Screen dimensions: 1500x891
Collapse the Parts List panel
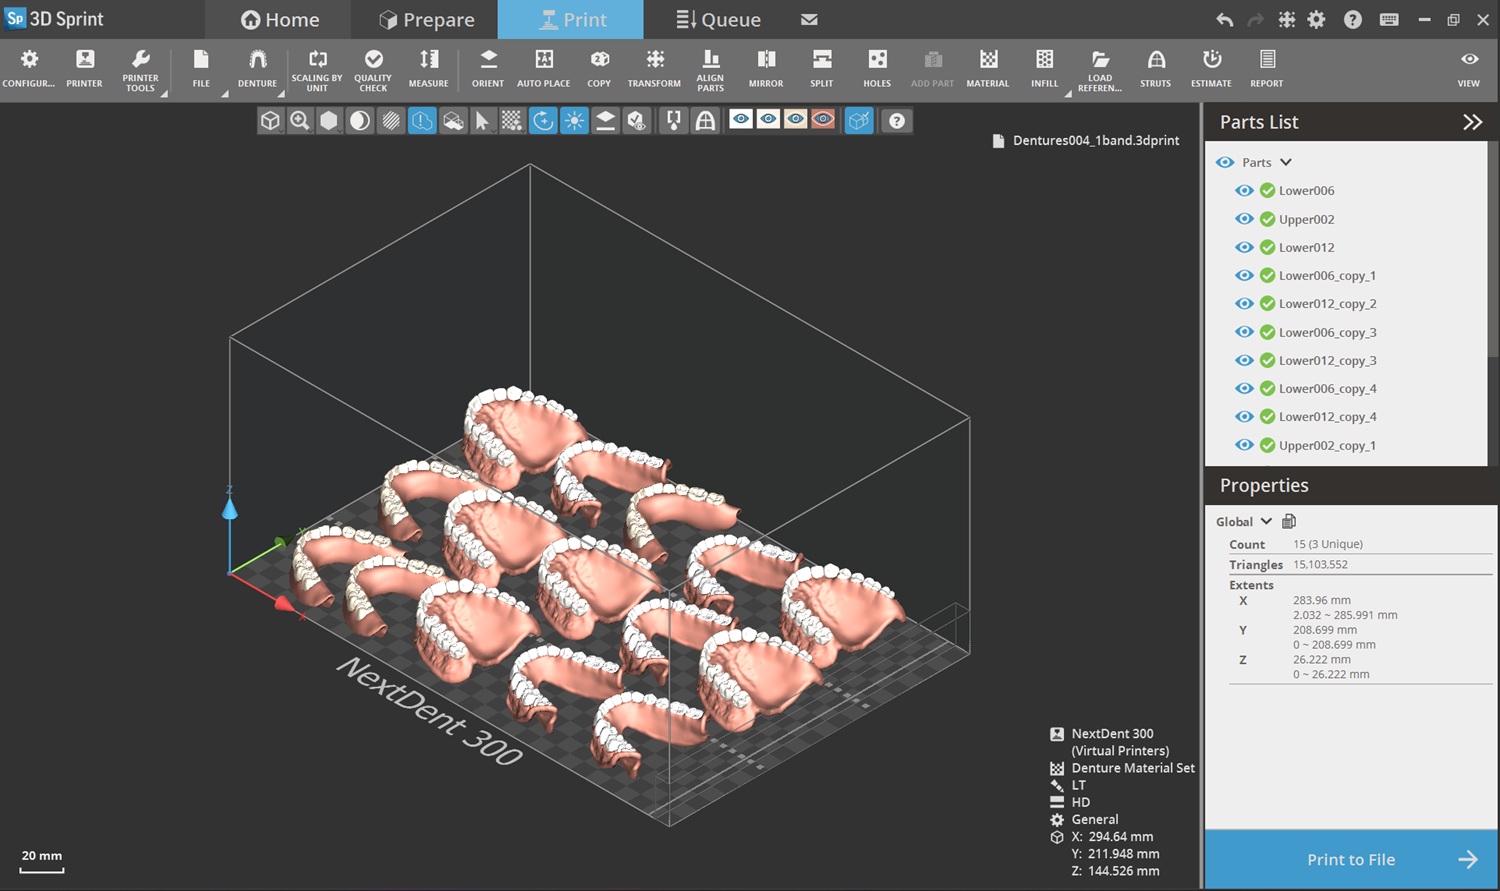(1473, 122)
